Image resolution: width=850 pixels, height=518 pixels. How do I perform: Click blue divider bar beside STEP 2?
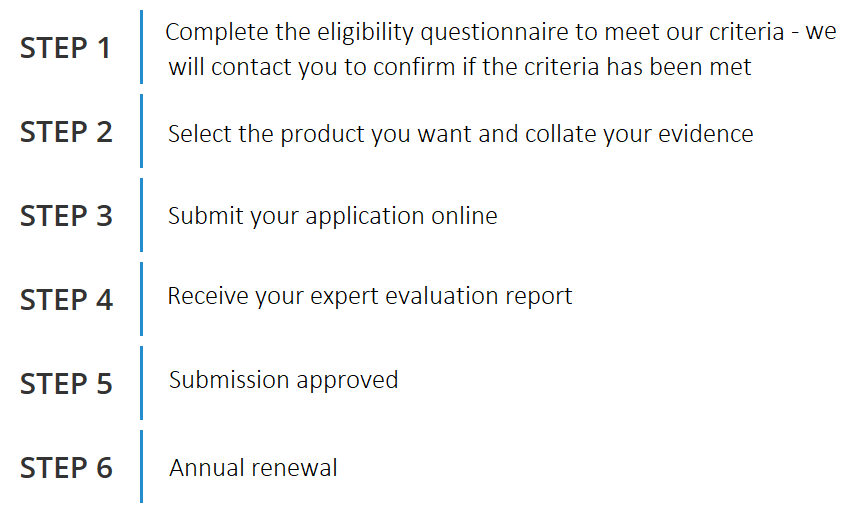141,131
